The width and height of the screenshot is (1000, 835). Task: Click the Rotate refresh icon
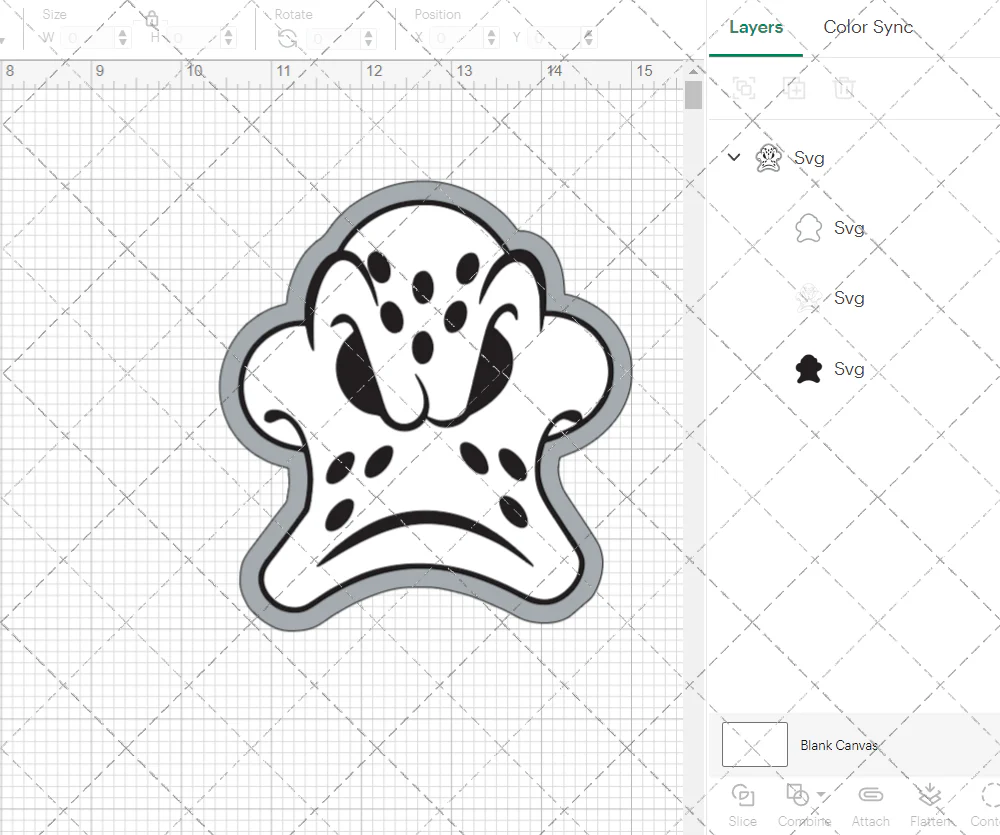point(288,37)
